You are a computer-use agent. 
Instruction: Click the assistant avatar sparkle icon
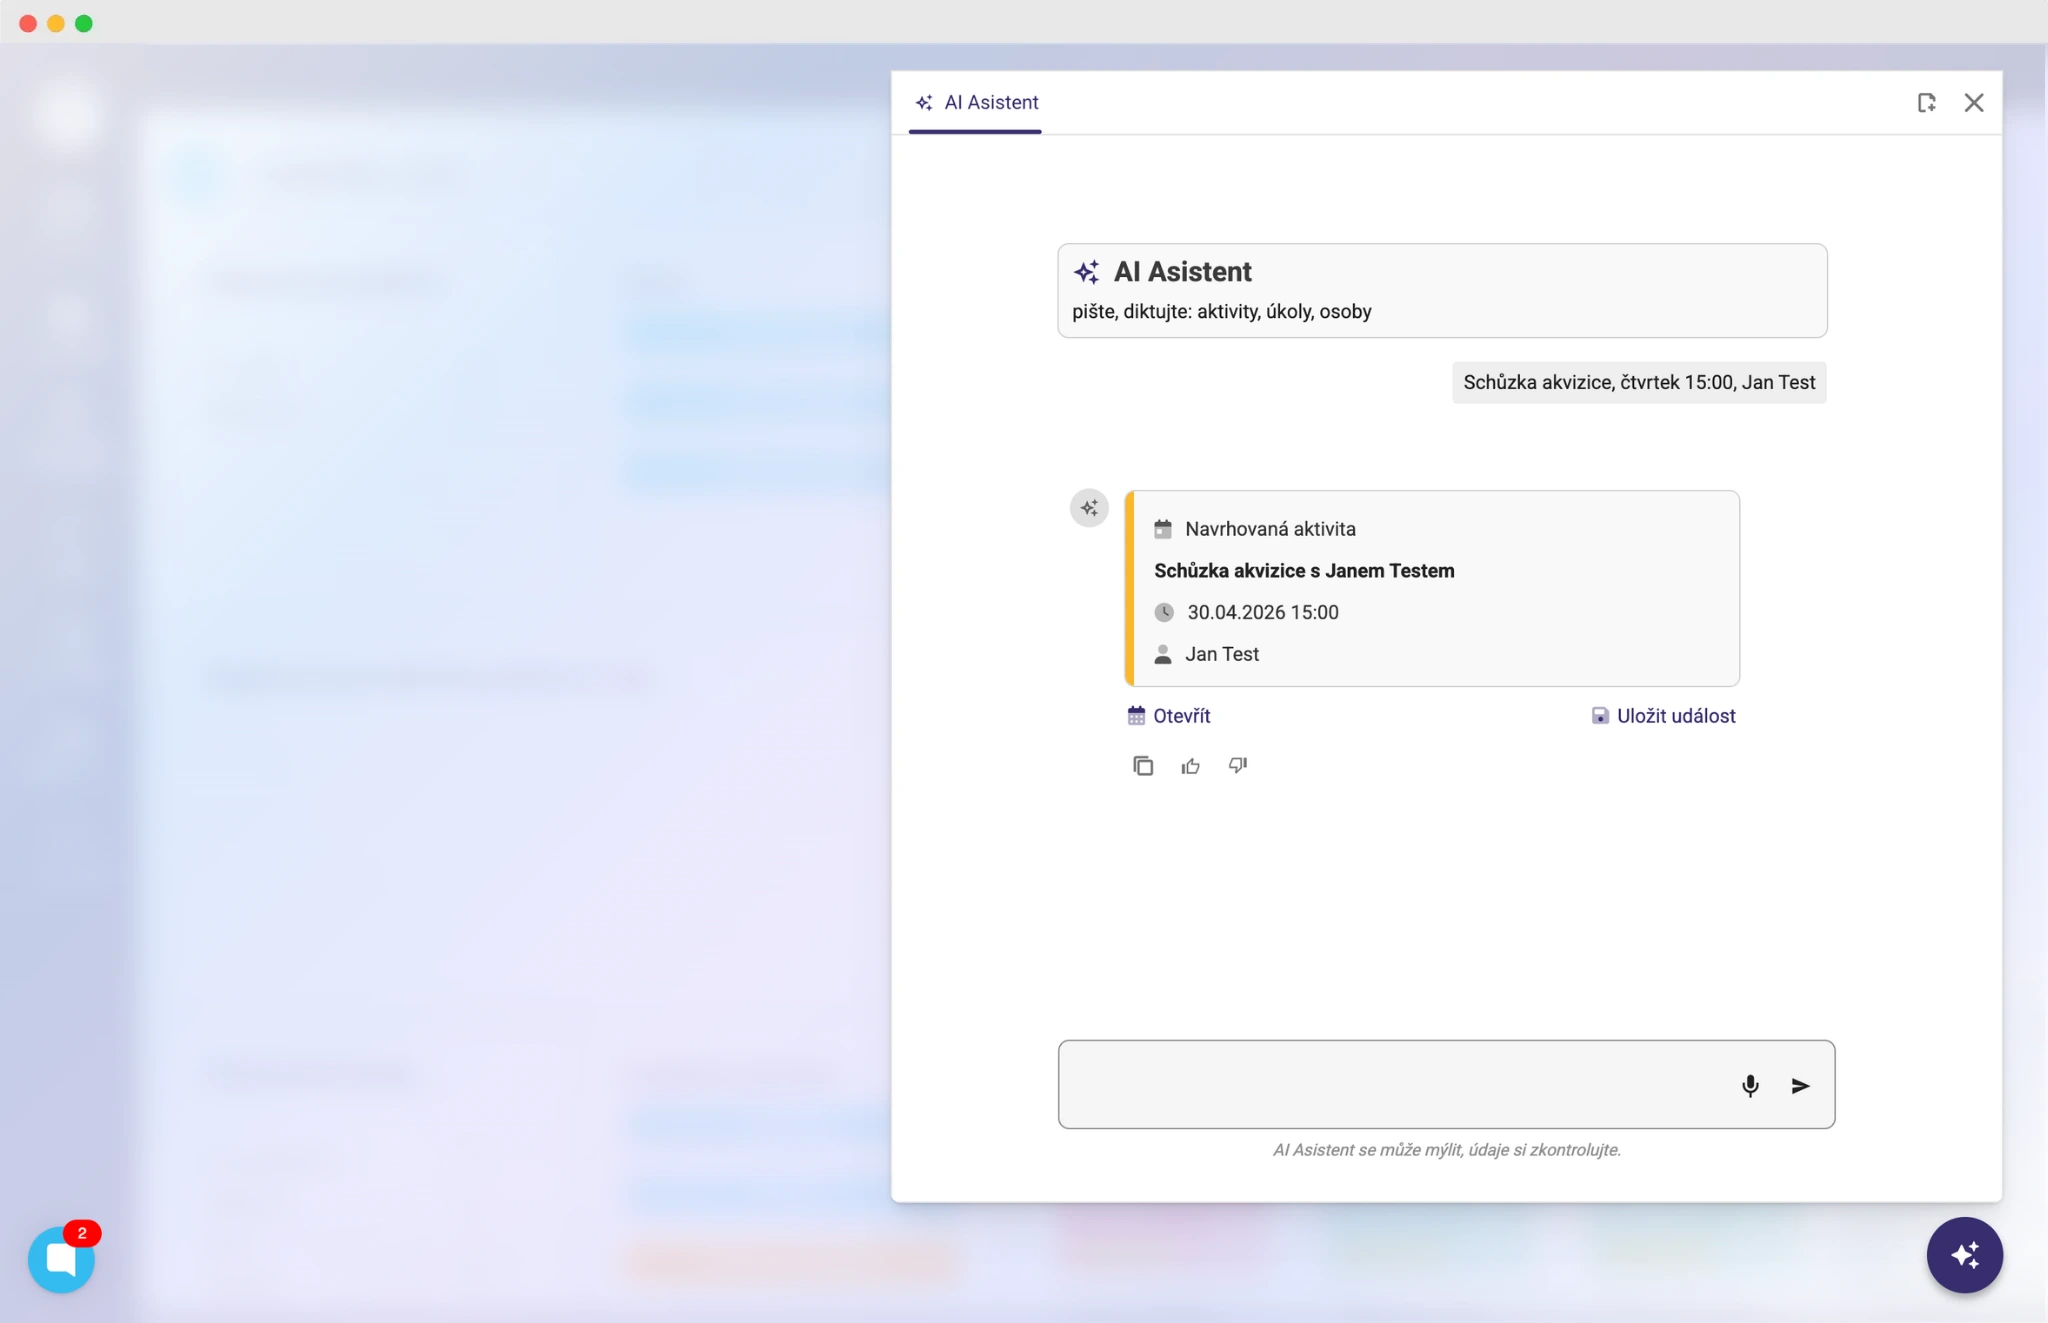point(1089,508)
